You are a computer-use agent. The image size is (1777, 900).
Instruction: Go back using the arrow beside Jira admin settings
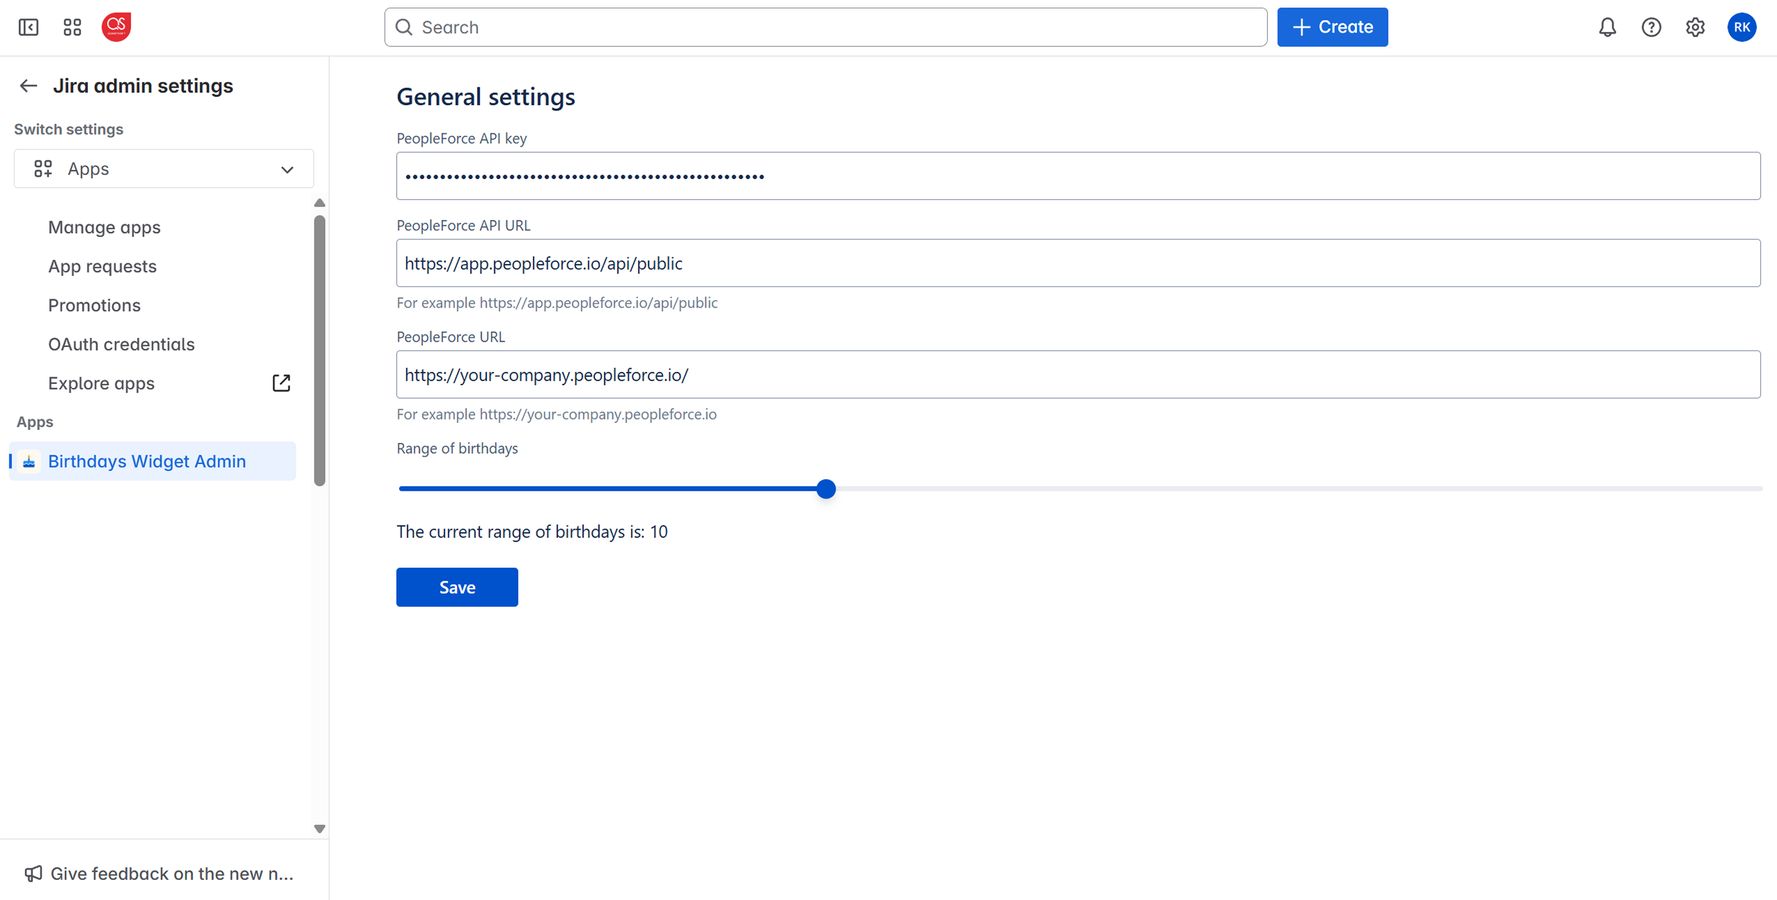click(28, 86)
